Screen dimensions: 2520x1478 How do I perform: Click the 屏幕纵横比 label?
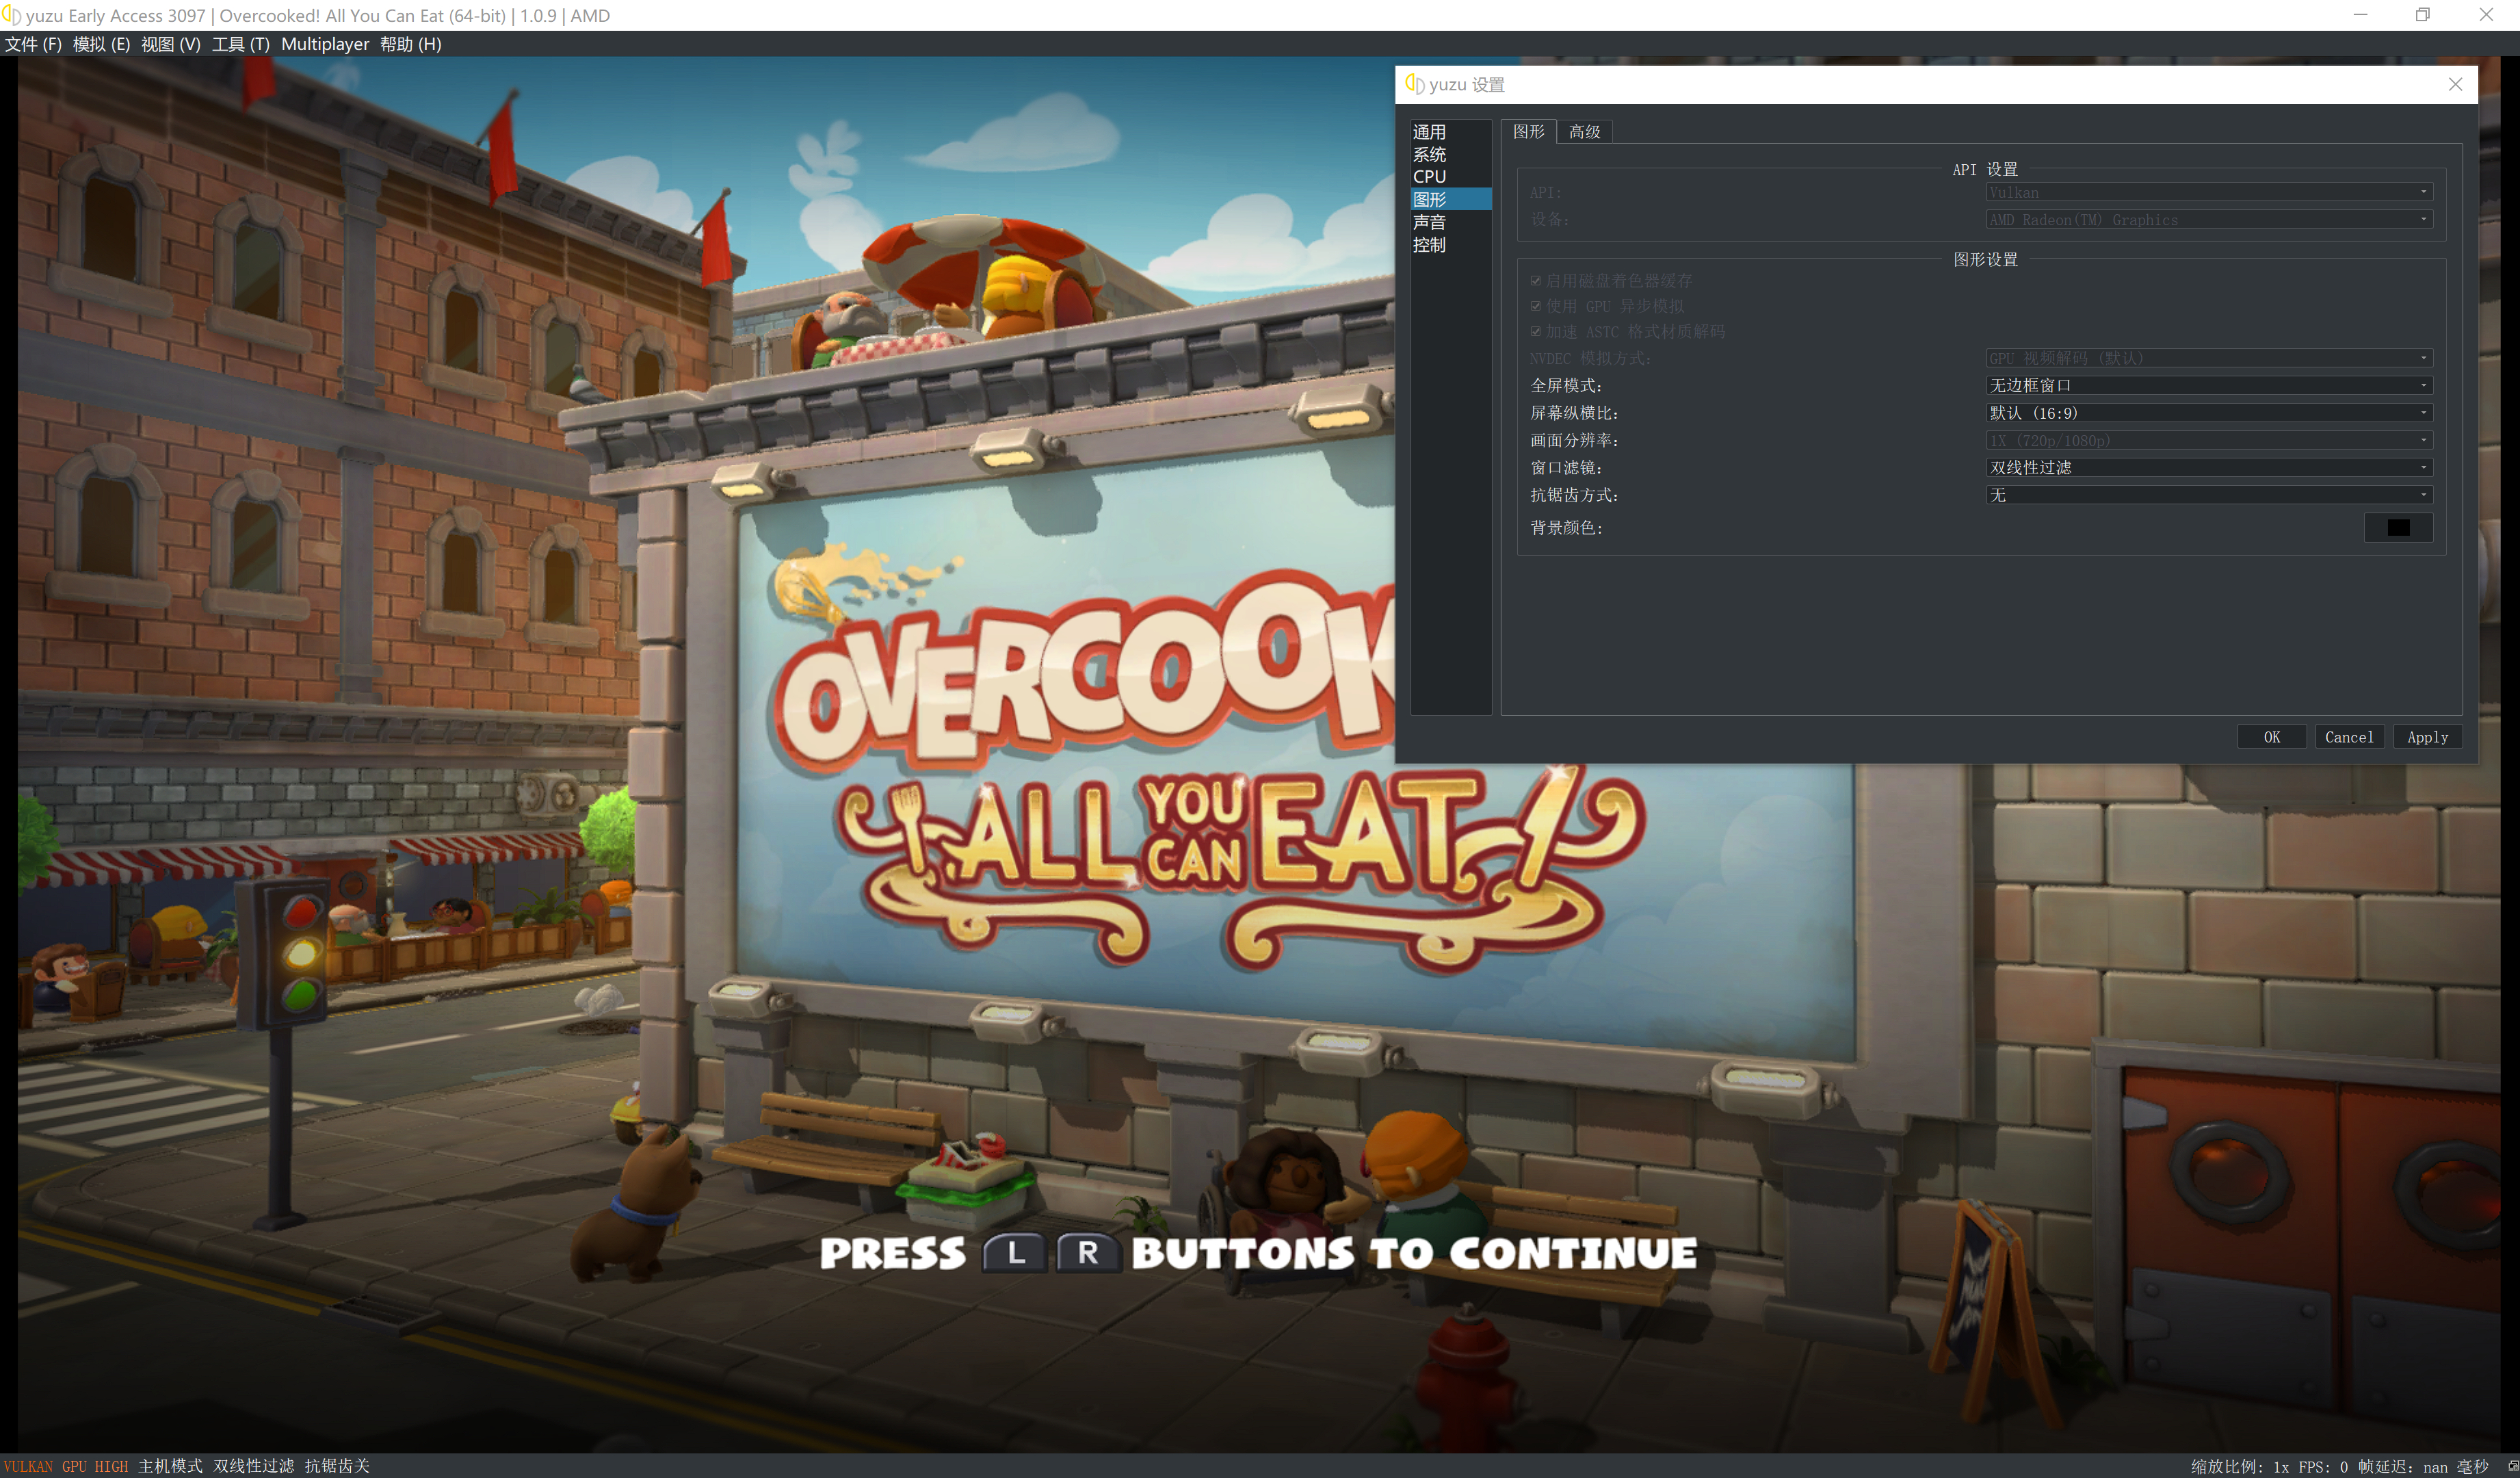[x=1574, y=413]
